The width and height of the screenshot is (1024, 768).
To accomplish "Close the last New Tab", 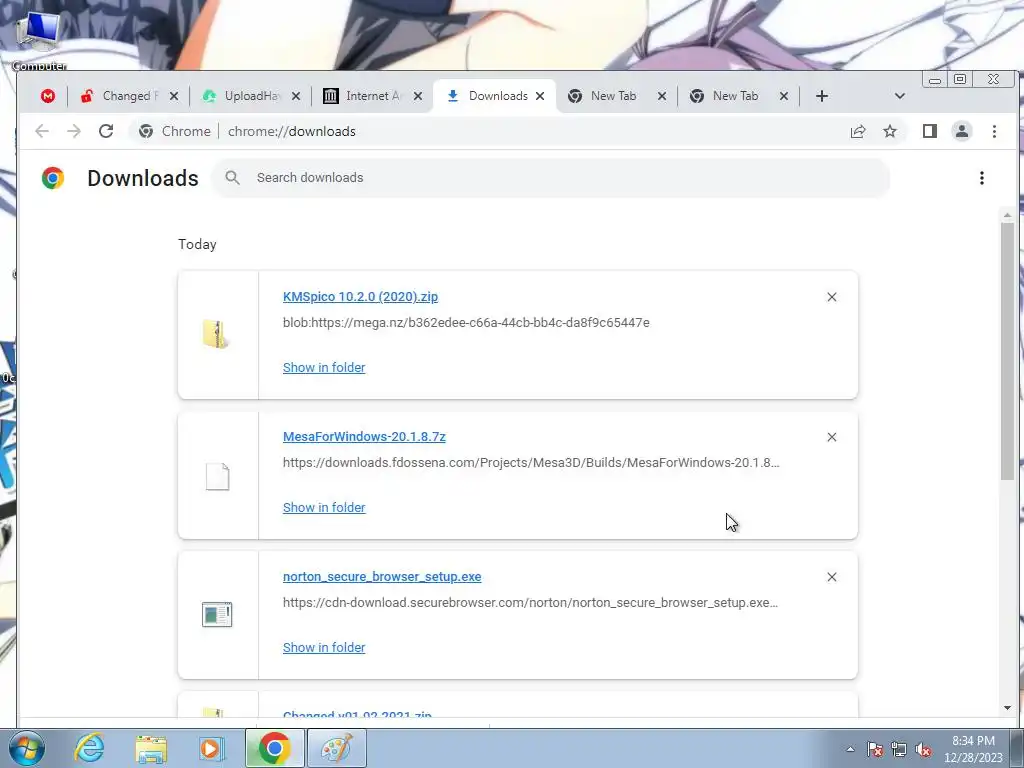I will point(784,96).
